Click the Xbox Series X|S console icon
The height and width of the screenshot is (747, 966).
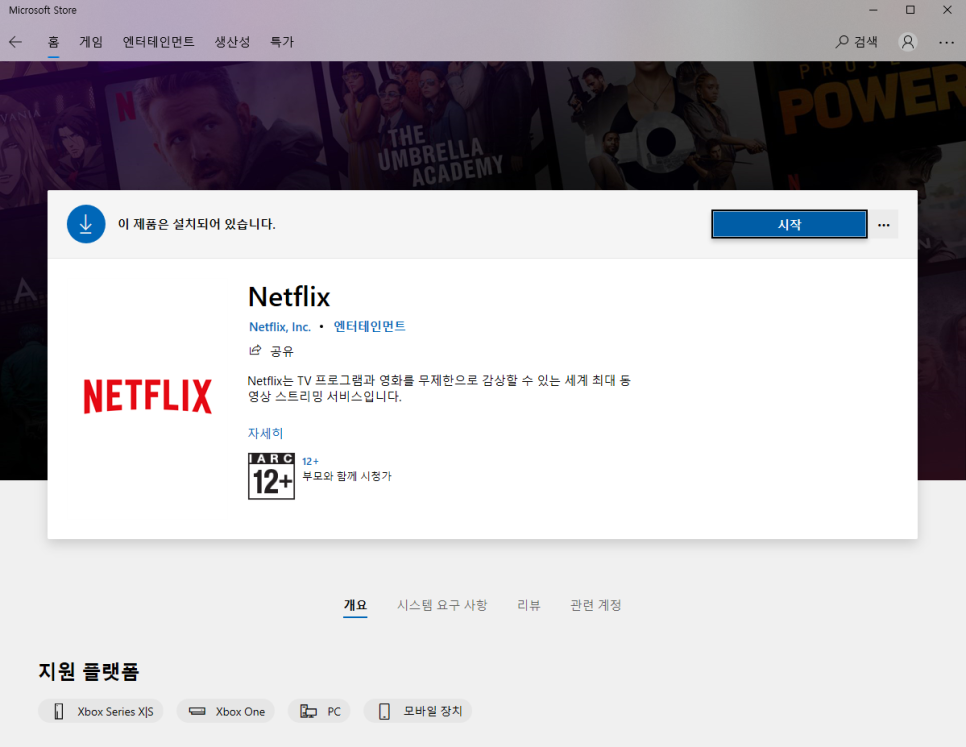tap(59, 711)
